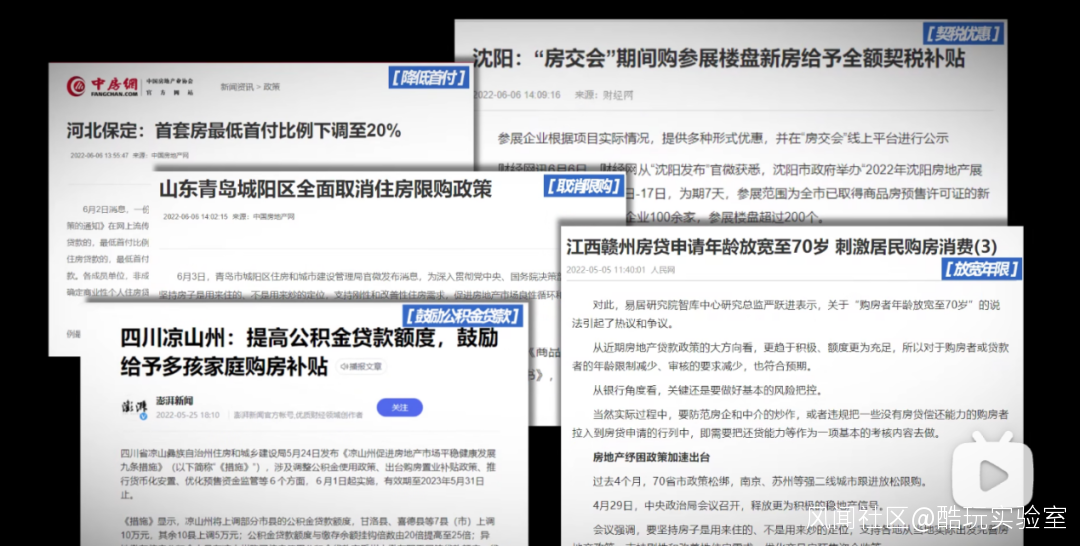Open the 政策 breadcrumb link
The height and width of the screenshot is (546, 1080).
click(271, 87)
